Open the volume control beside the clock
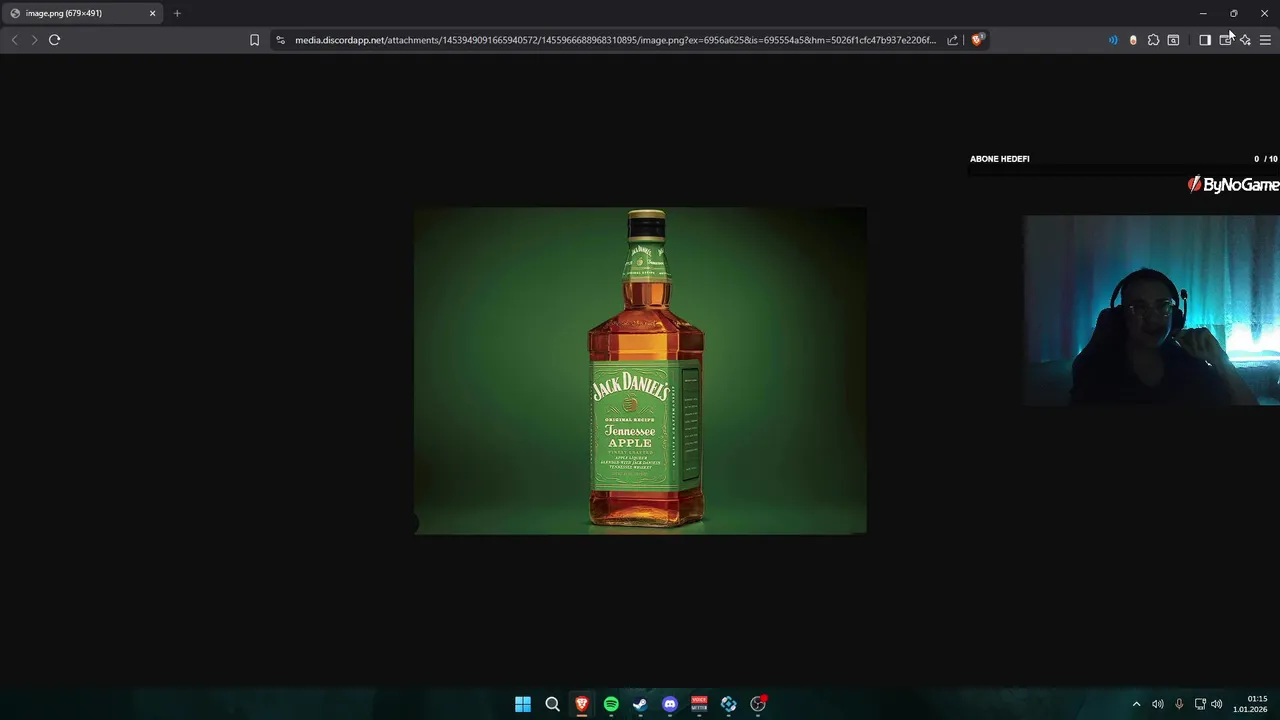Screen dimensions: 1280x720 (x=1217, y=704)
